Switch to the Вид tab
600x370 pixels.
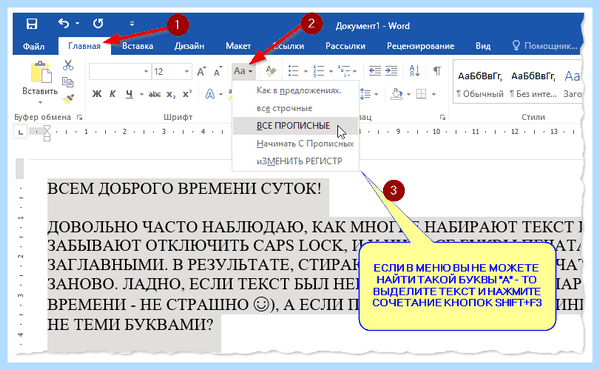pos(483,46)
